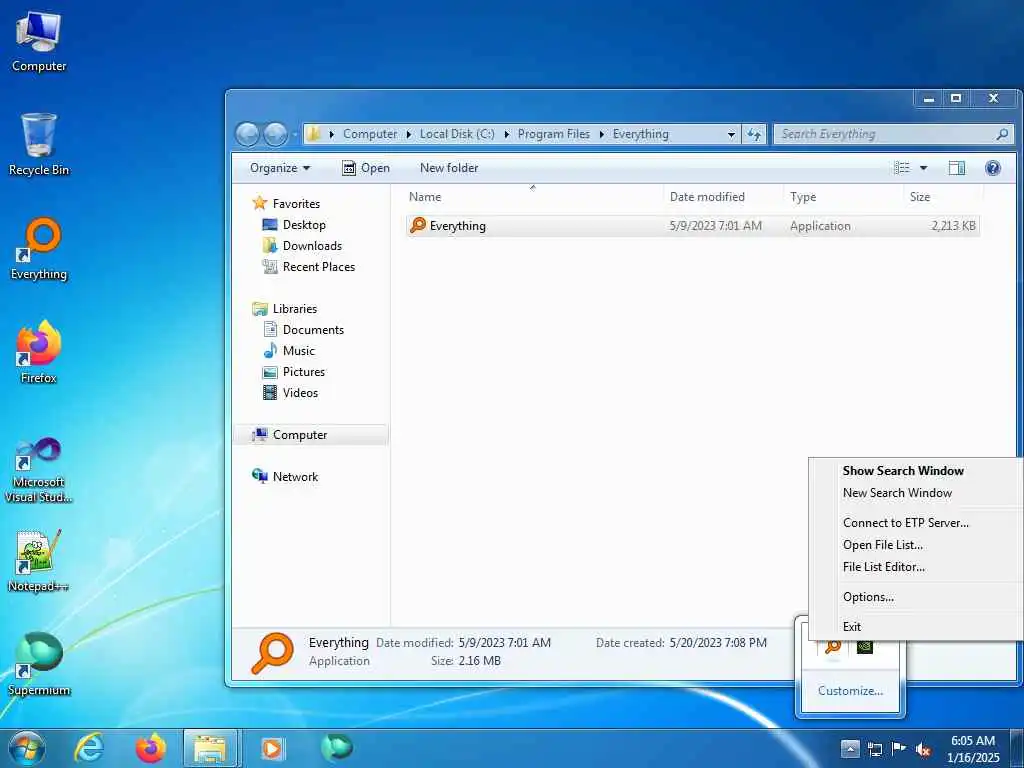Expand the arrow after Computer in the address bar

(409, 134)
